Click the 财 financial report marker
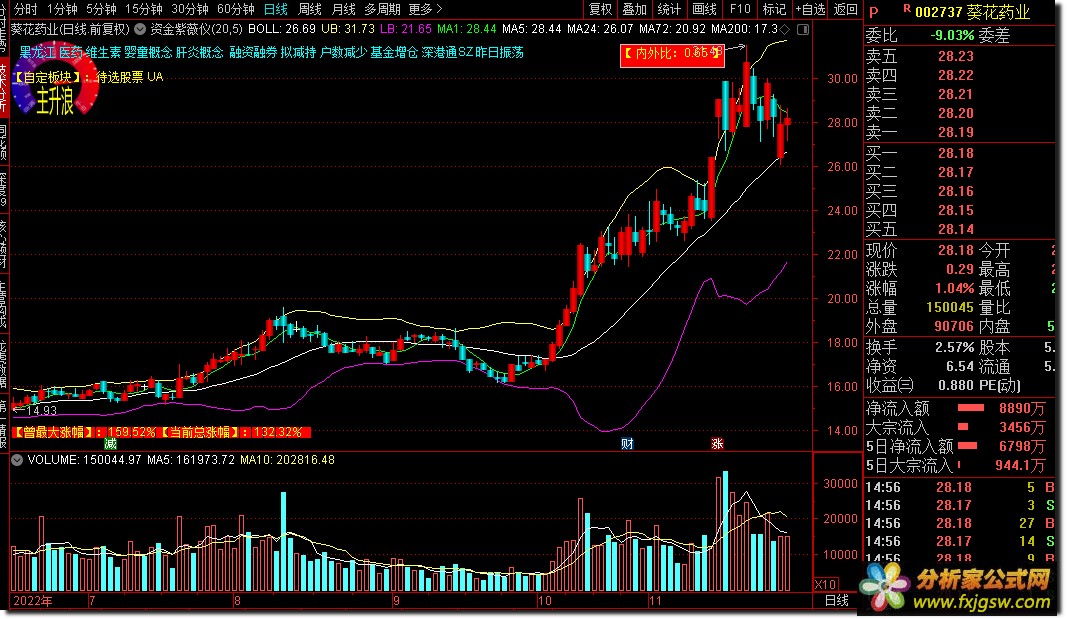The width and height of the screenshot is (1067, 619). click(x=627, y=444)
